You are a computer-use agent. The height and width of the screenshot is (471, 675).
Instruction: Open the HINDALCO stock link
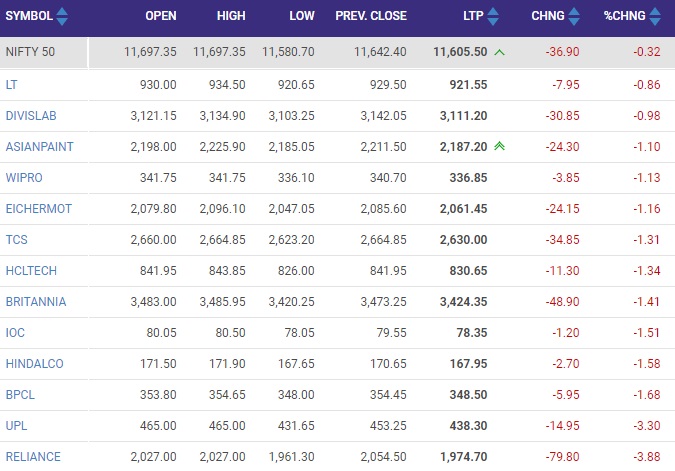coord(34,363)
